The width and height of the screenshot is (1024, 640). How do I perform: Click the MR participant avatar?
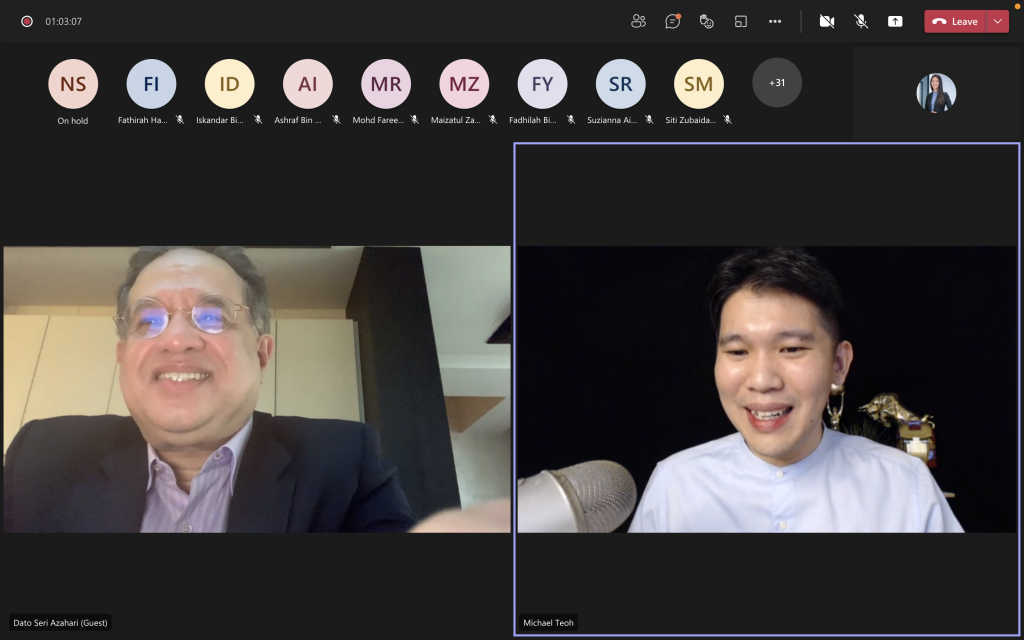386,84
